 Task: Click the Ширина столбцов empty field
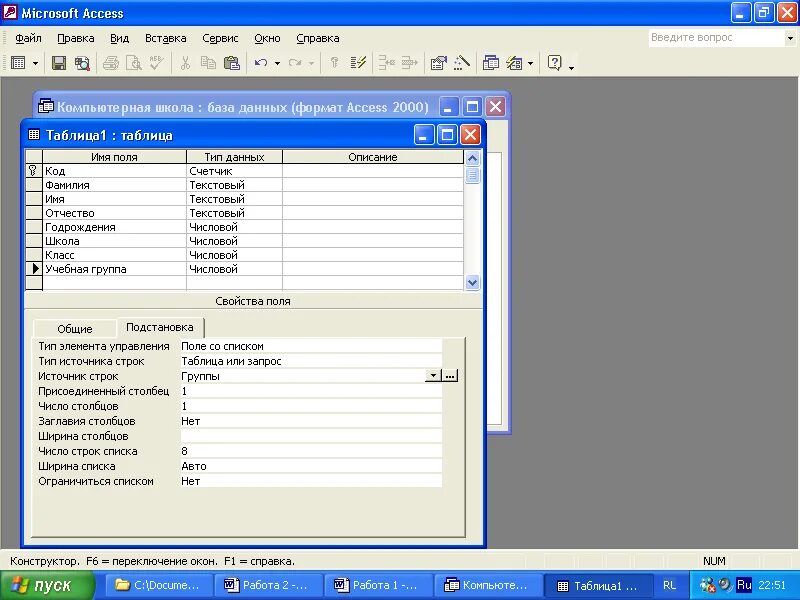click(311, 436)
